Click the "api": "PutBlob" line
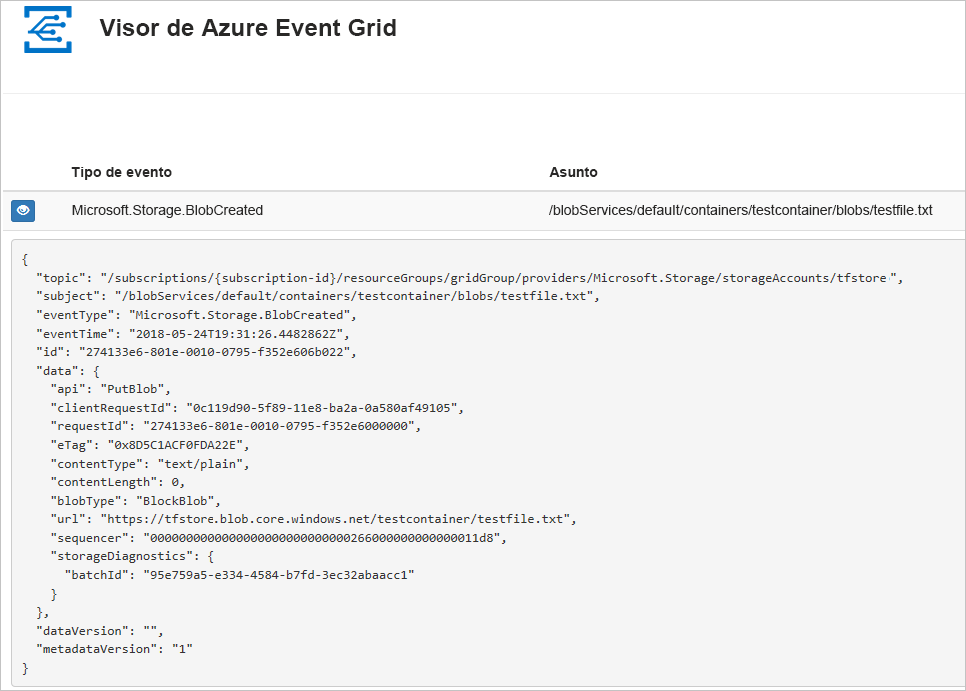 point(110,389)
